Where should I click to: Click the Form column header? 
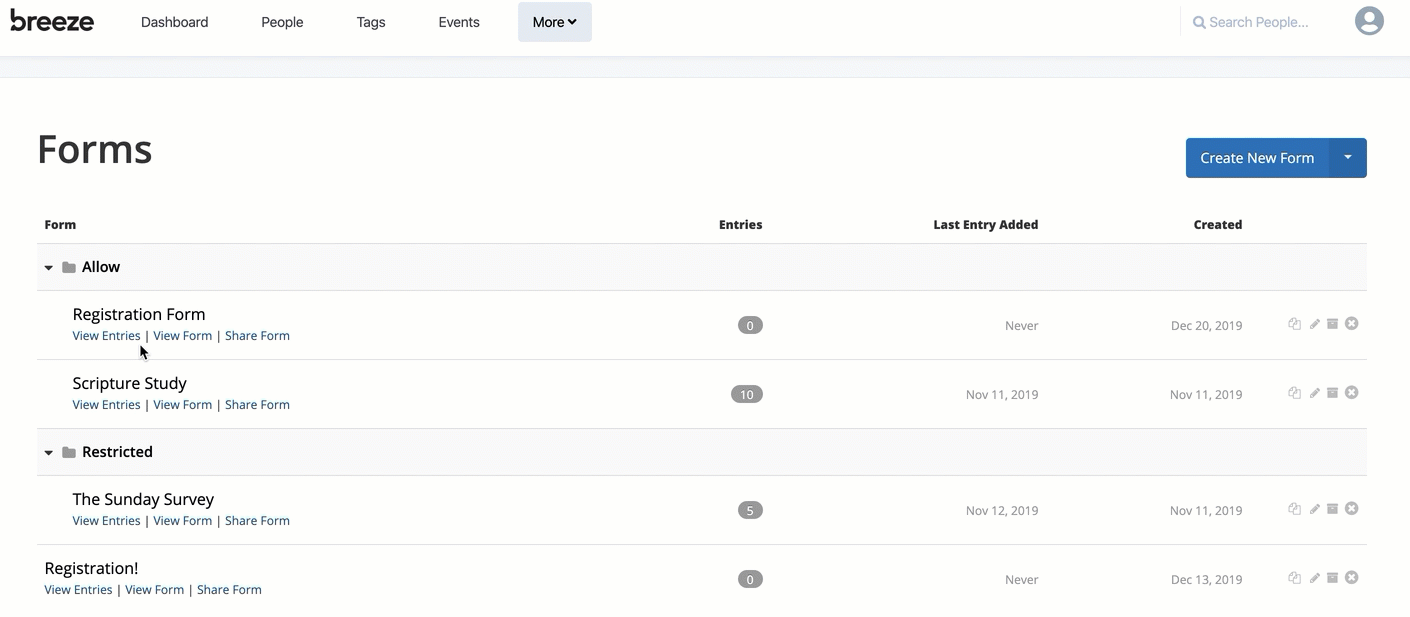pyautogui.click(x=60, y=225)
